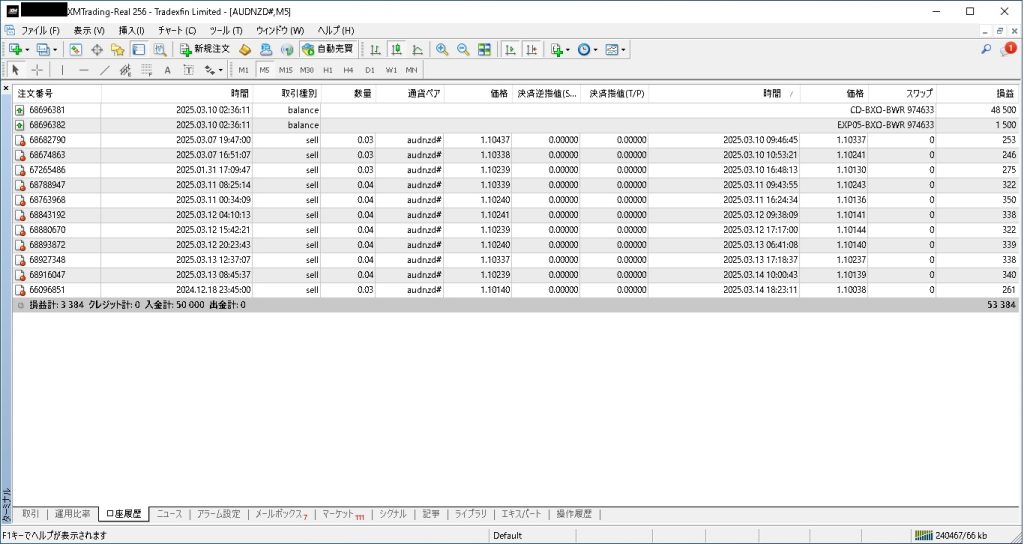
Task: Open the new chart dropdown arrow
Action: tap(27, 49)
